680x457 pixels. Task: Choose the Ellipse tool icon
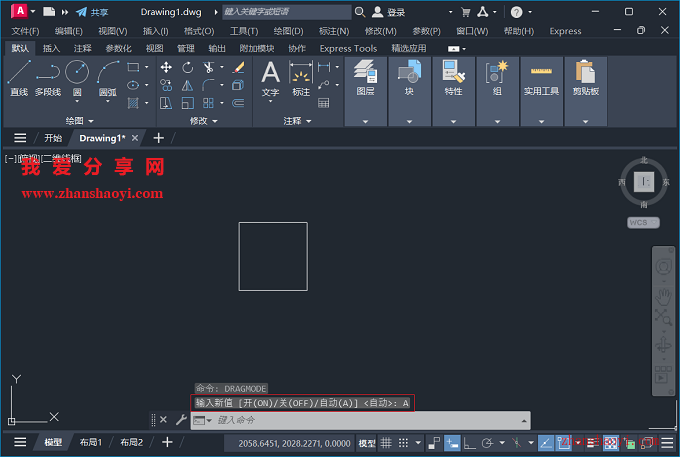click(133, 85)
